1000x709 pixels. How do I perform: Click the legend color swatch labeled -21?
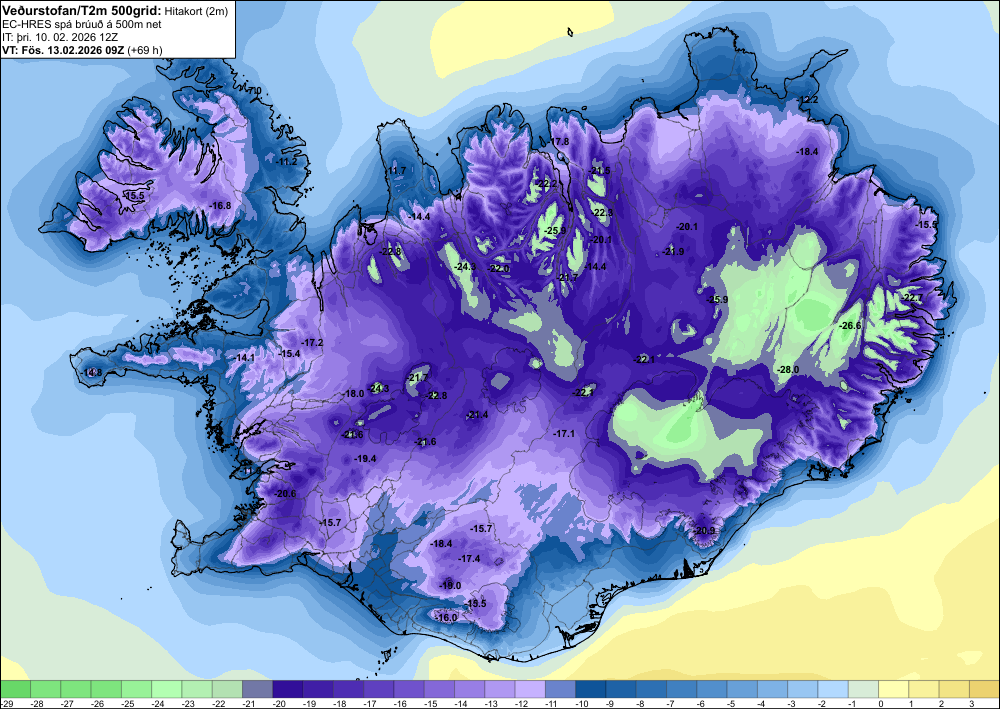[x=257, y=689]
